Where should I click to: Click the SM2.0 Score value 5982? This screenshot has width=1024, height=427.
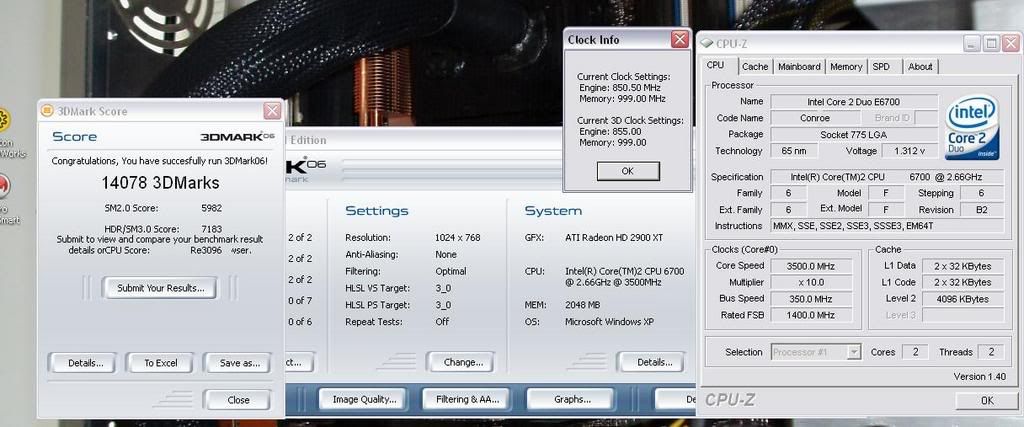(x=213, y=208)
